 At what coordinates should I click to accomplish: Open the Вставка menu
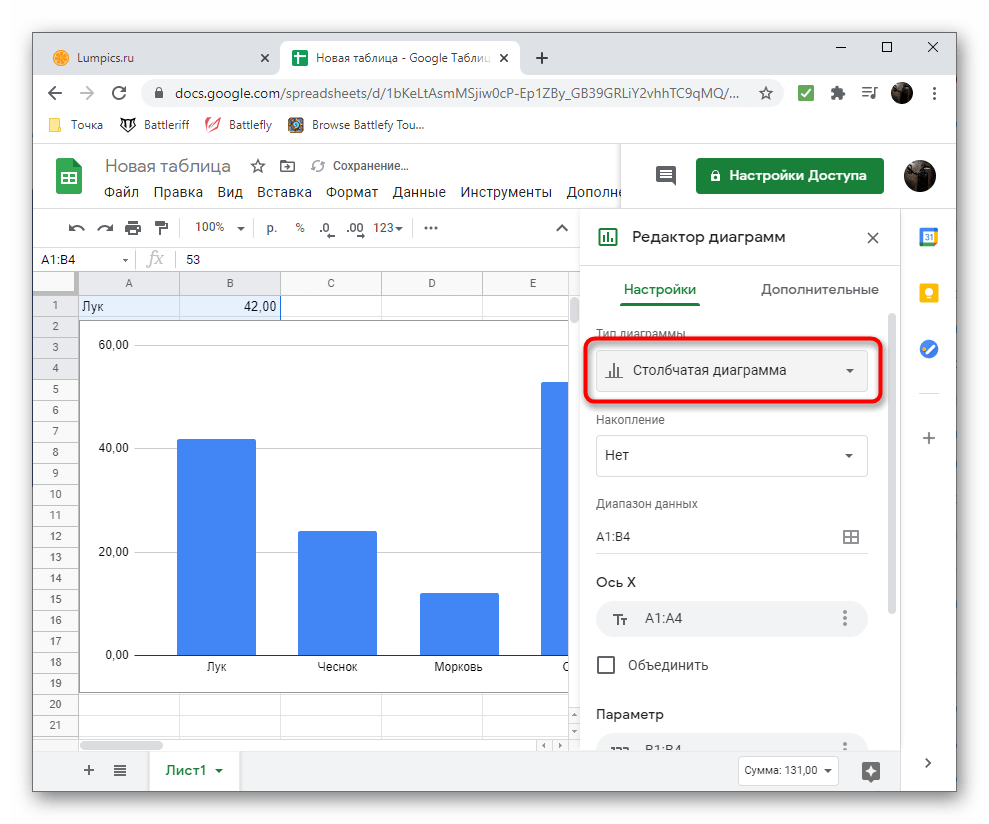pyautogui.click(x=284, y=192)
